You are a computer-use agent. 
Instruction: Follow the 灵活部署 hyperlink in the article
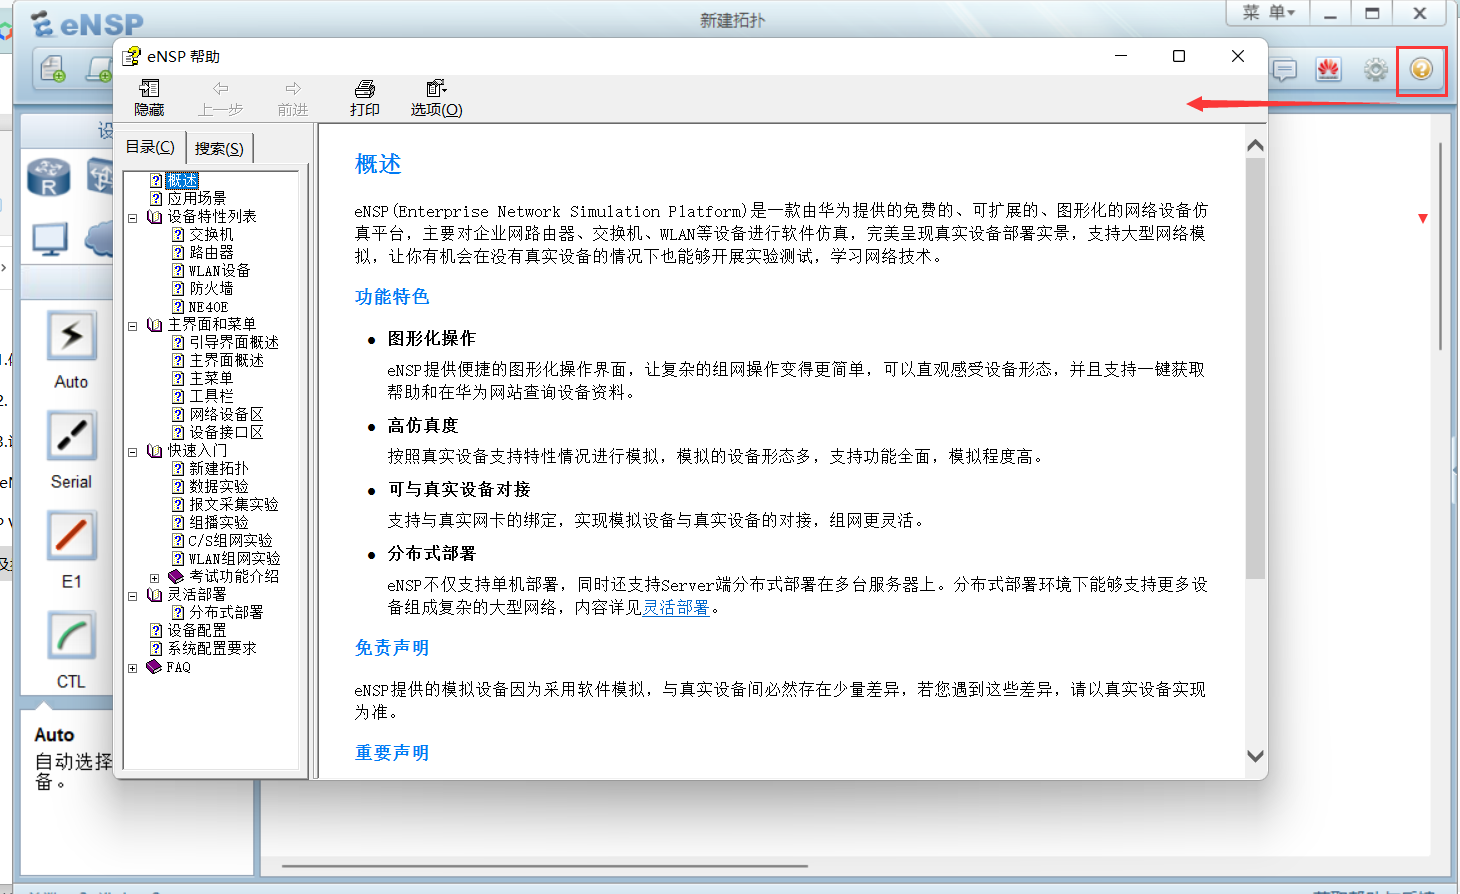(x=676, y=607)
